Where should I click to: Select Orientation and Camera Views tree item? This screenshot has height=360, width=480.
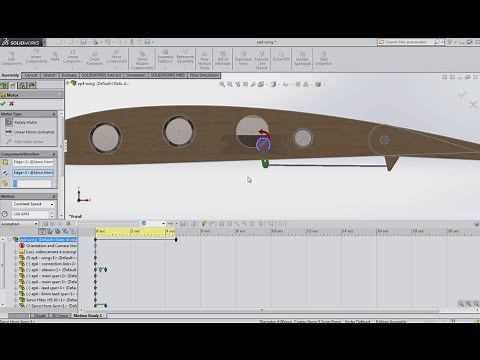pyautogui.click(x=48, y=246)
